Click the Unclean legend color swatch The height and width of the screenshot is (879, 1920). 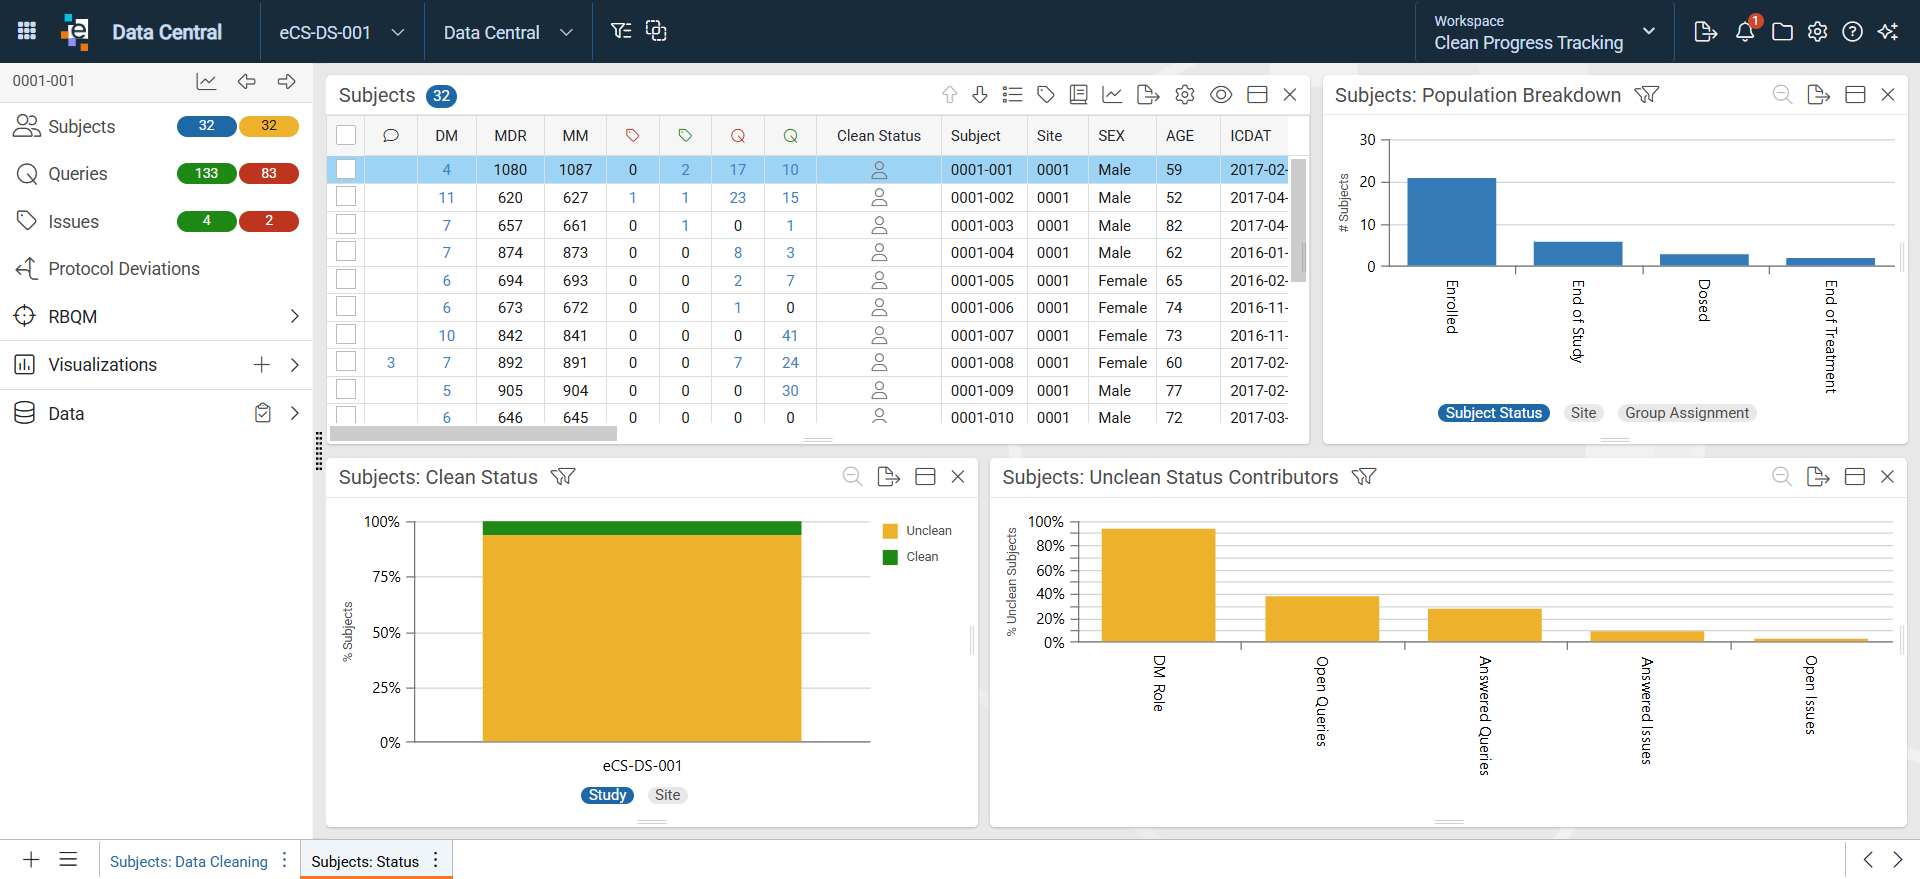pos(890,531)
